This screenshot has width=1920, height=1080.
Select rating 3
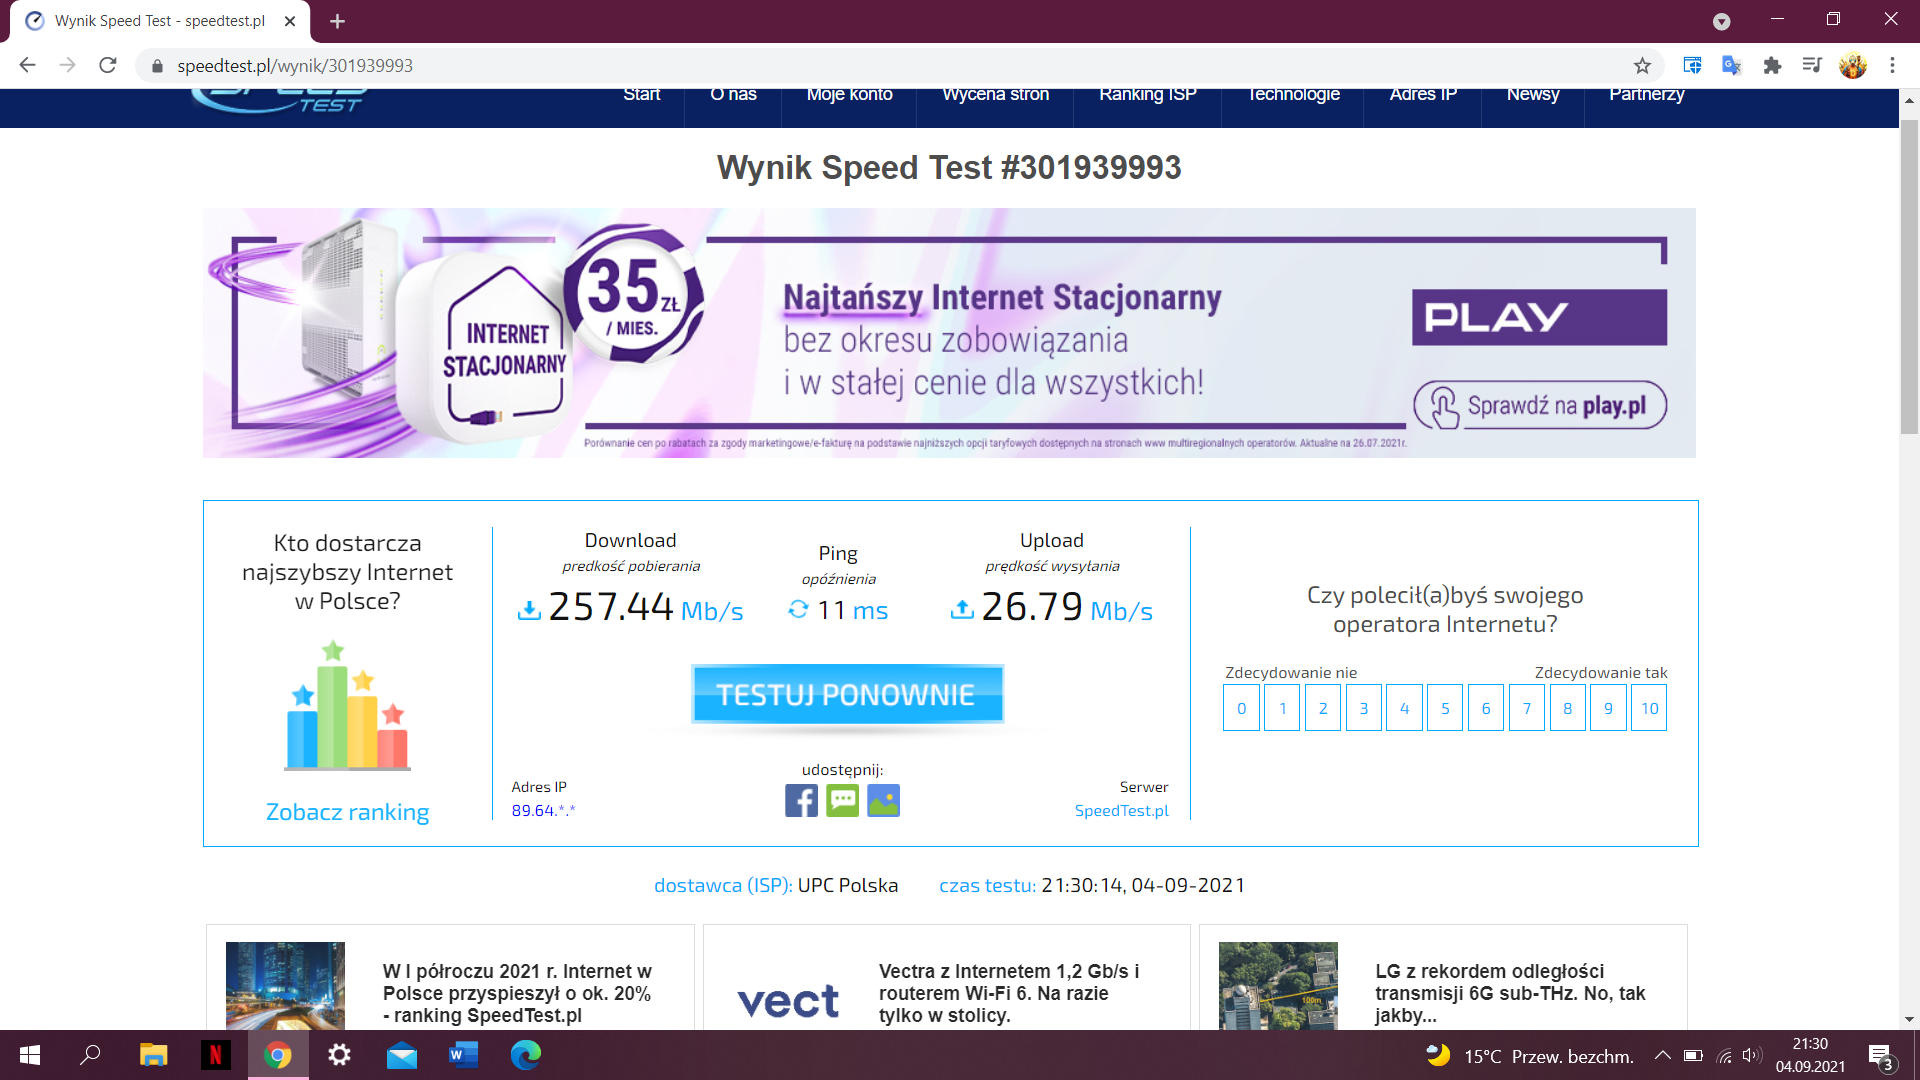[x=1364, y=708]
